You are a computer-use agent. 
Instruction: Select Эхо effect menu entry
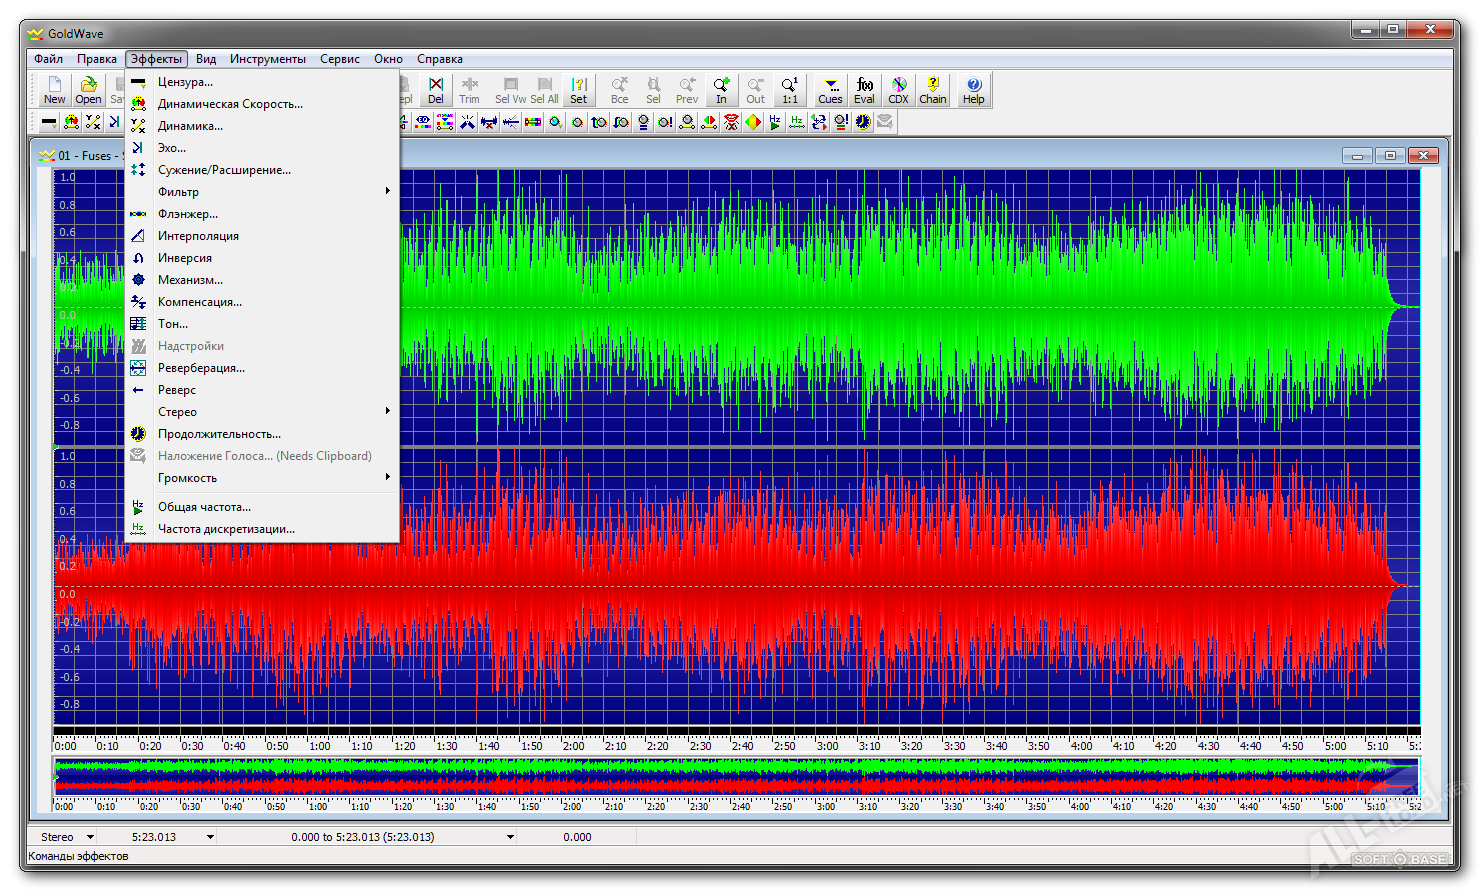172,148
